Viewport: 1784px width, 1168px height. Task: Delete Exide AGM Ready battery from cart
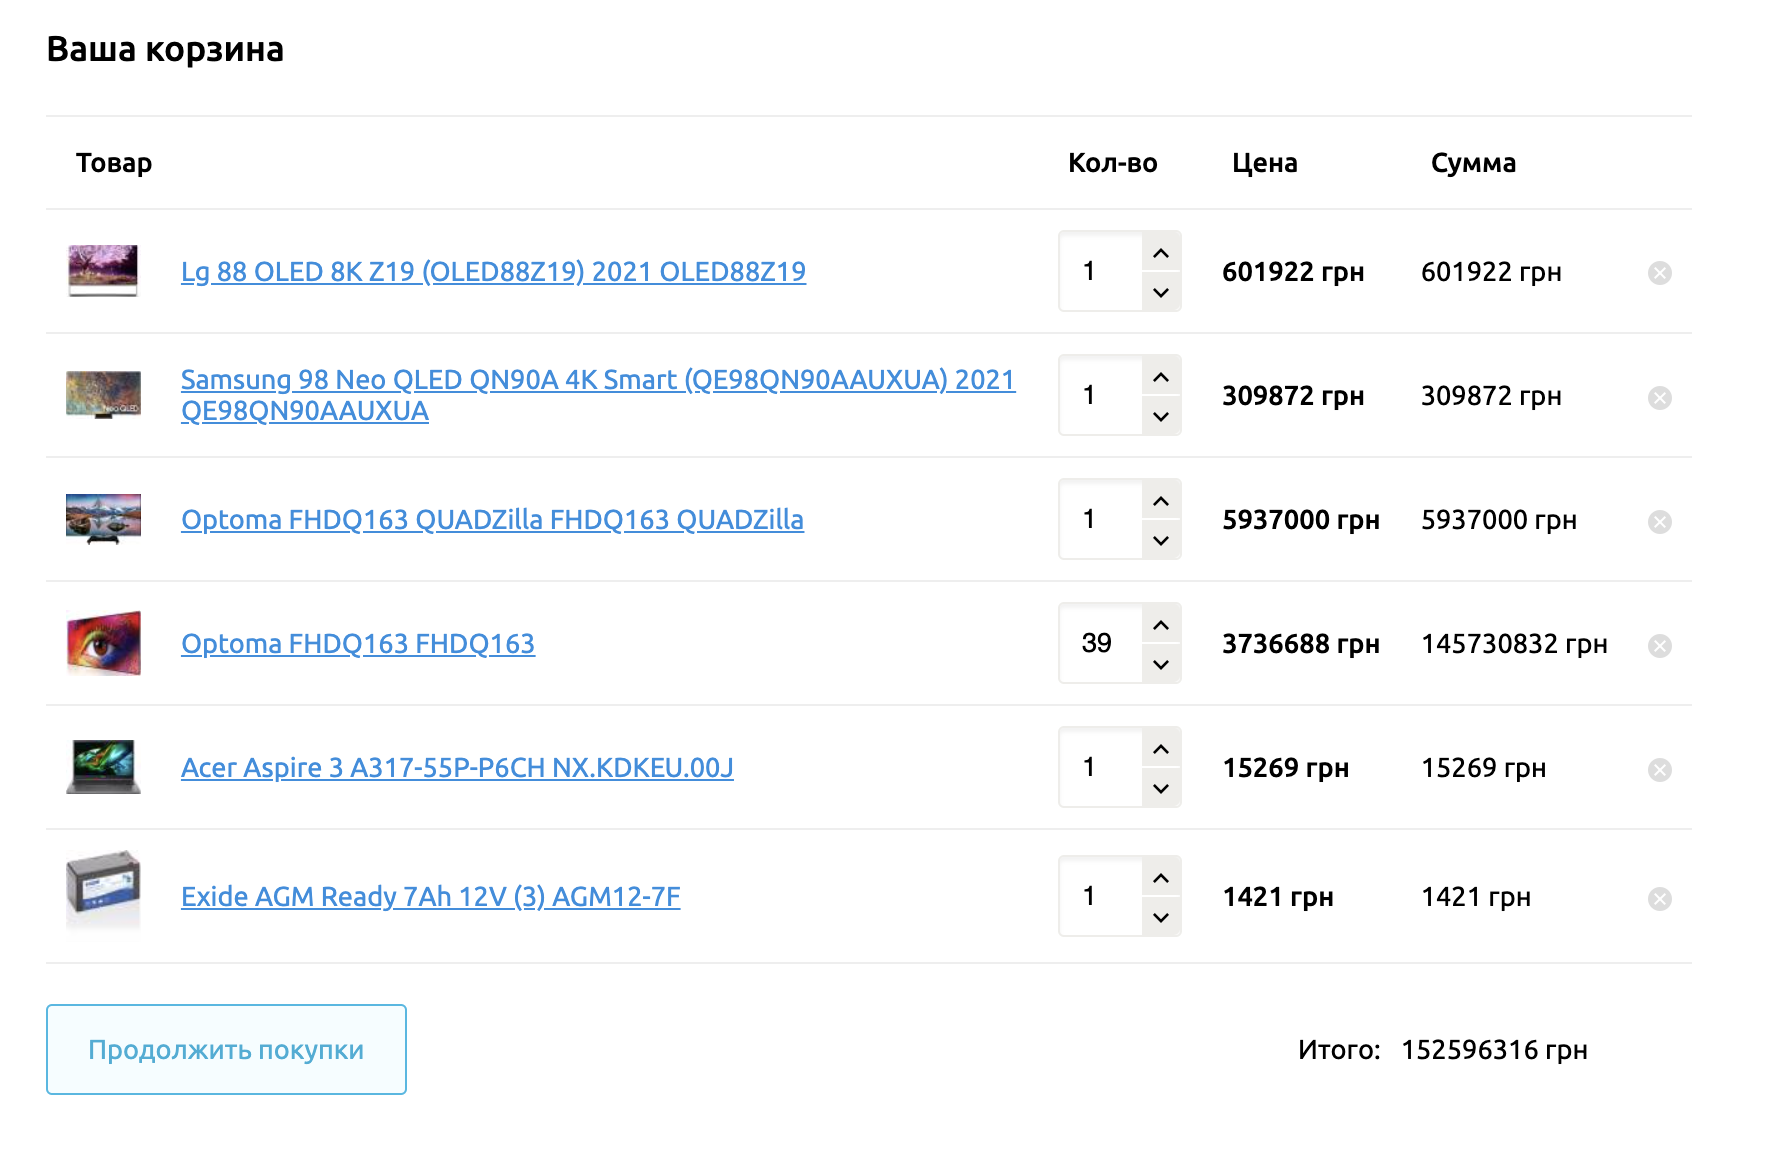pos(1659,899)
